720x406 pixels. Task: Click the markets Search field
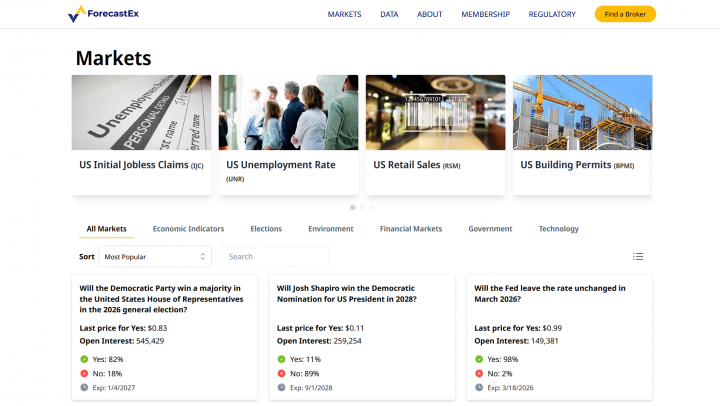(x=275, y=257)
